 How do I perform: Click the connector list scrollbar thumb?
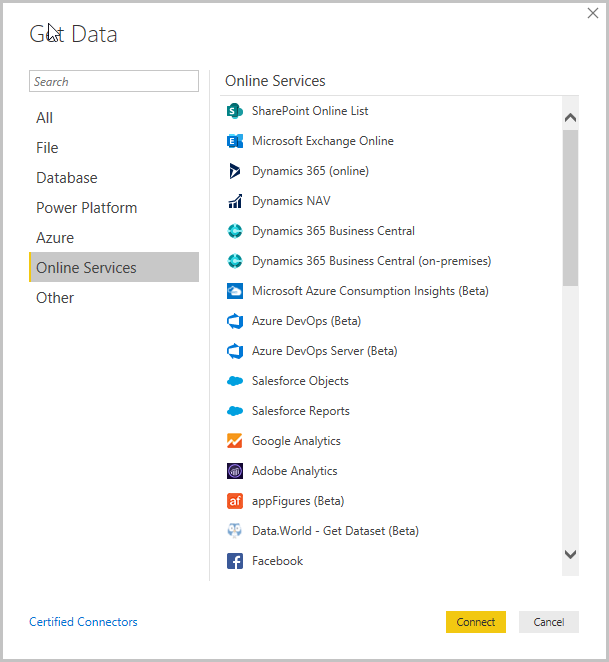click(570, 207)
